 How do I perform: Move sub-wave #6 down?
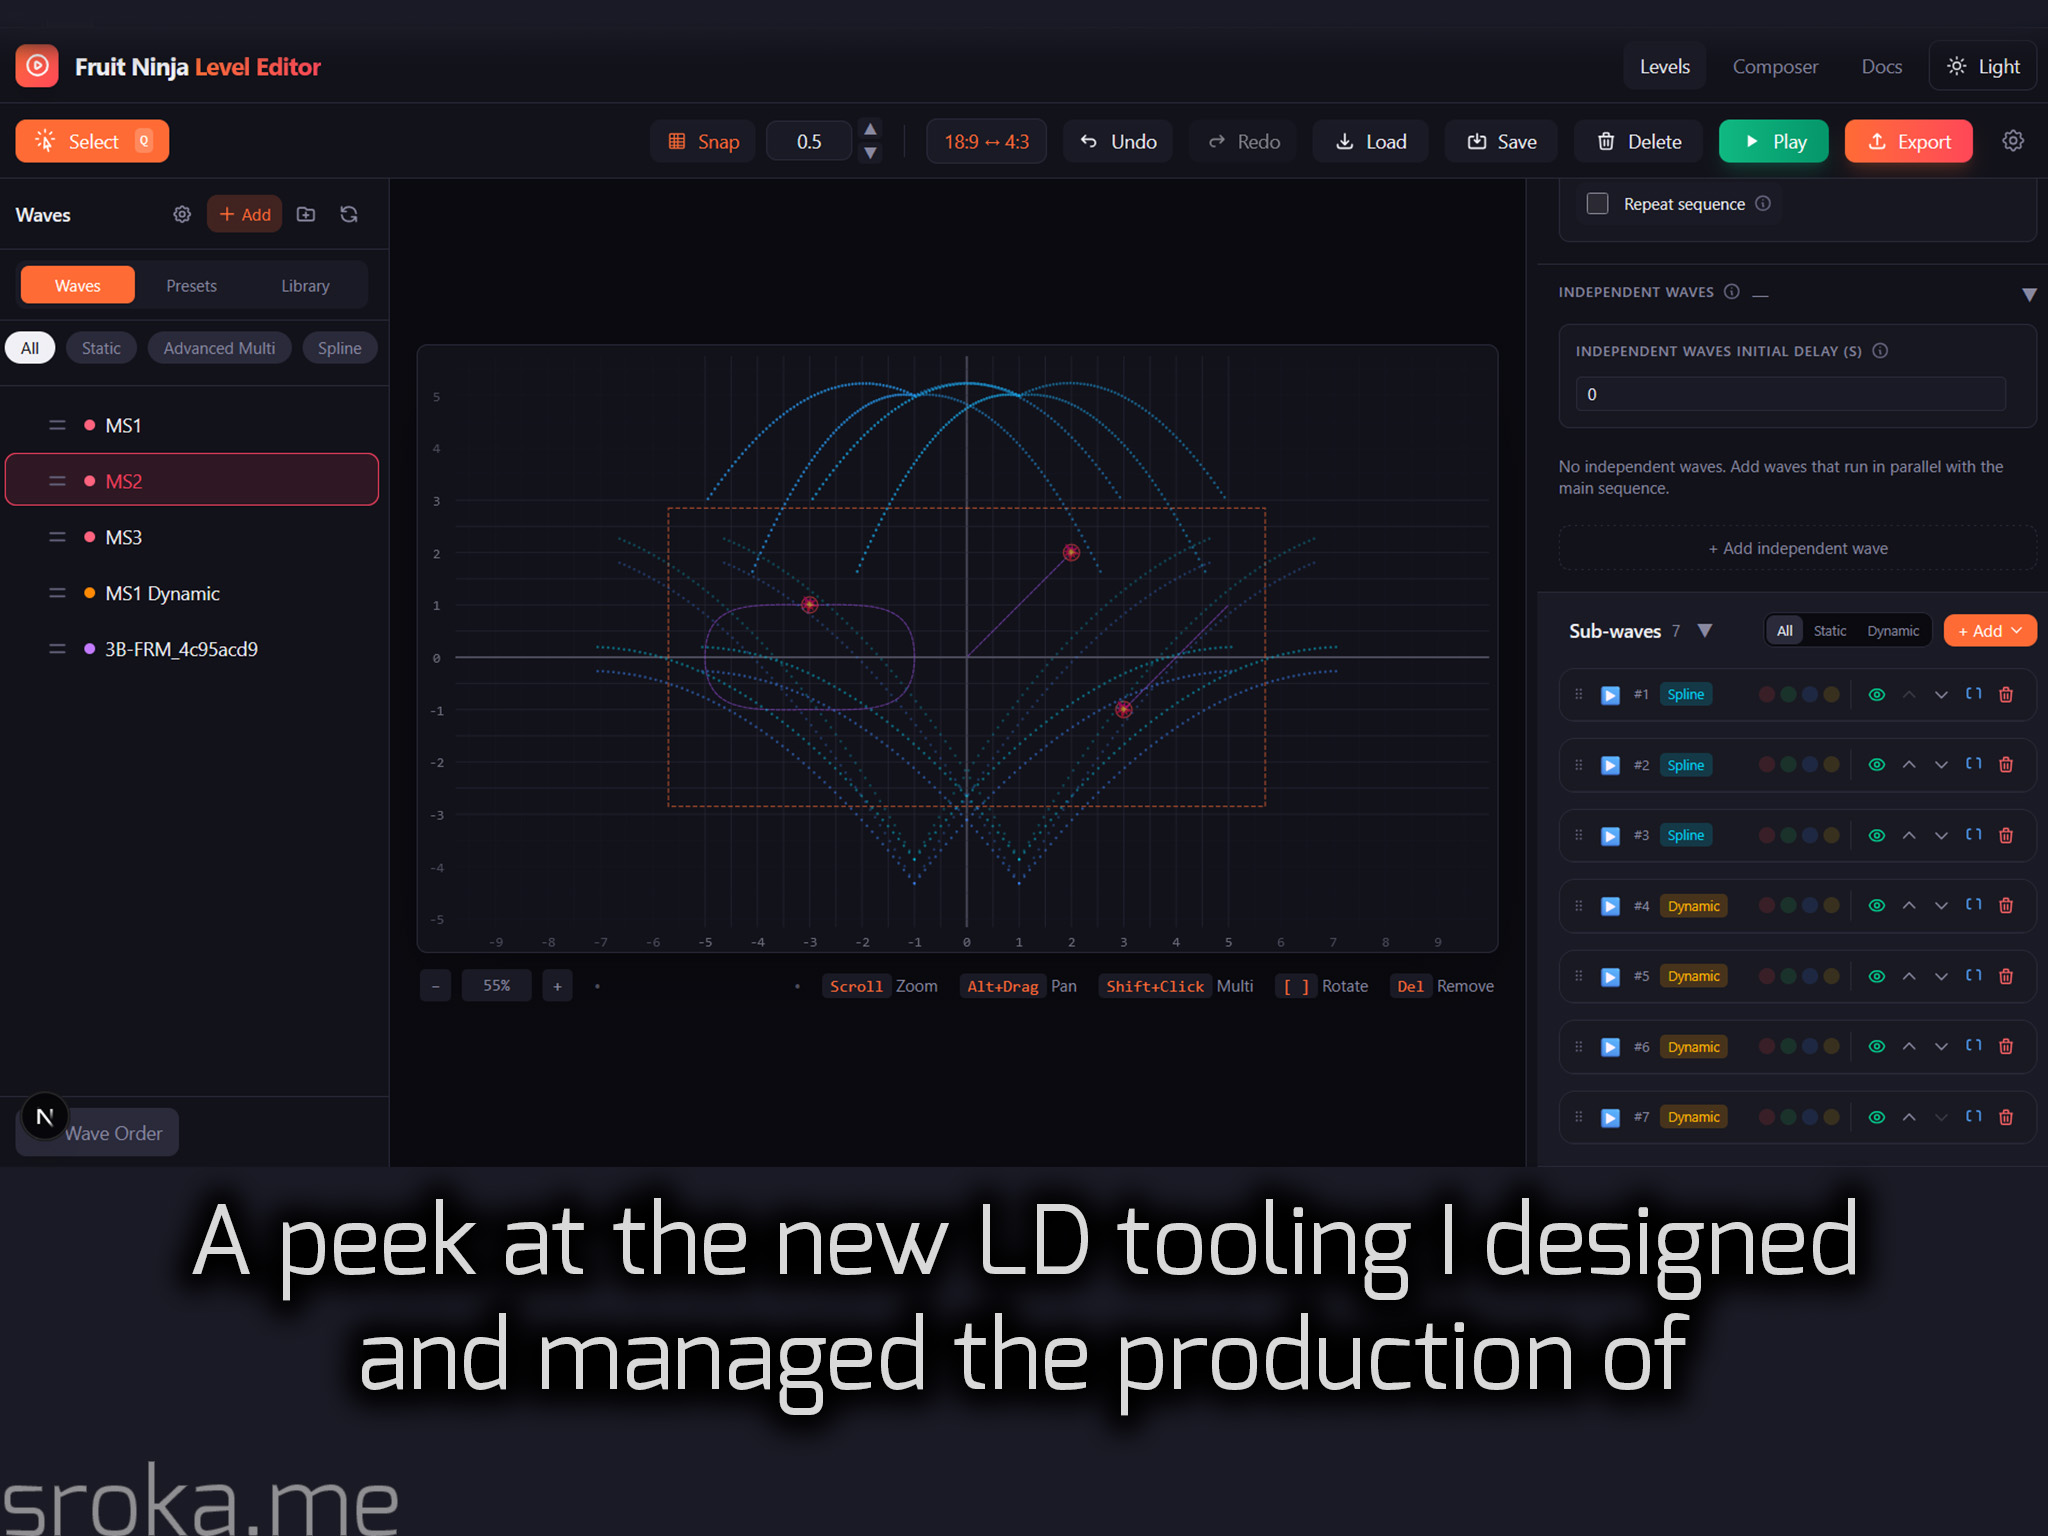point(1941,1047)
